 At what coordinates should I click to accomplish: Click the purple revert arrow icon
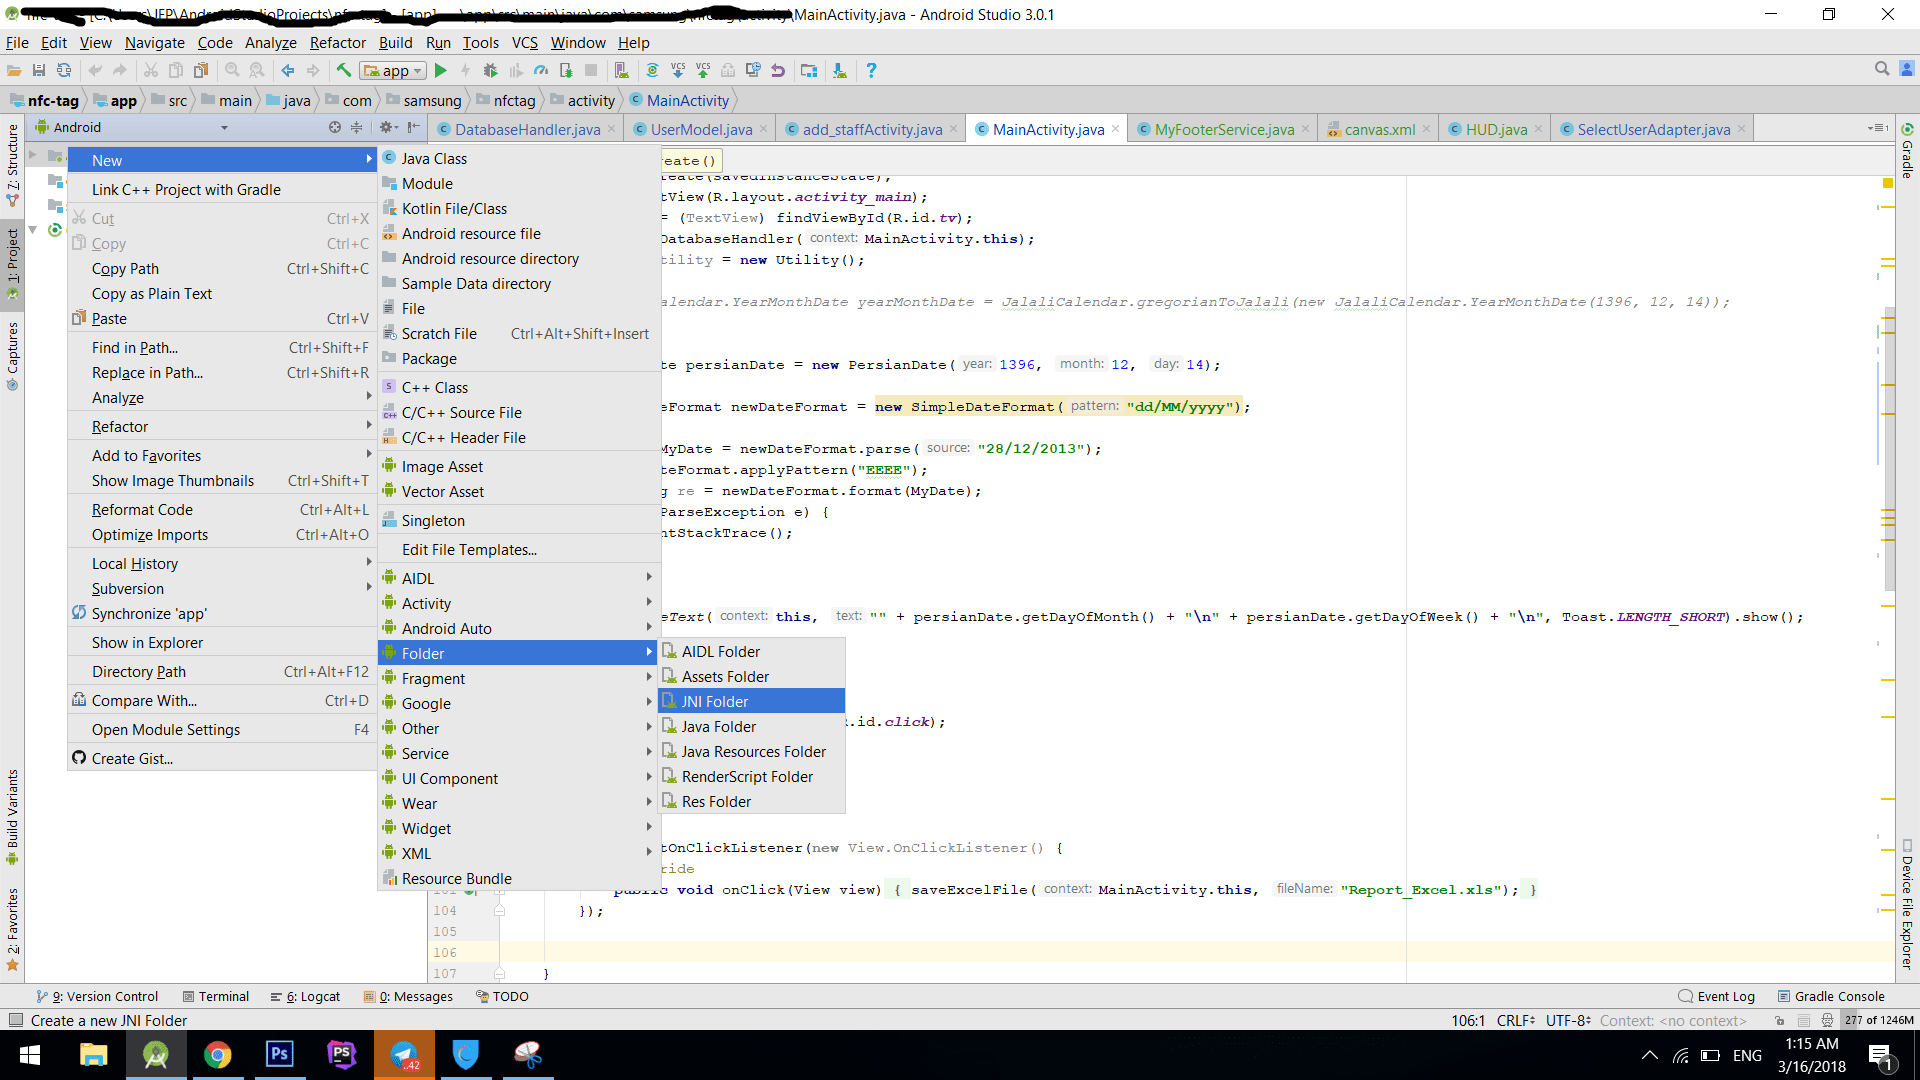(x=778, y=71)
